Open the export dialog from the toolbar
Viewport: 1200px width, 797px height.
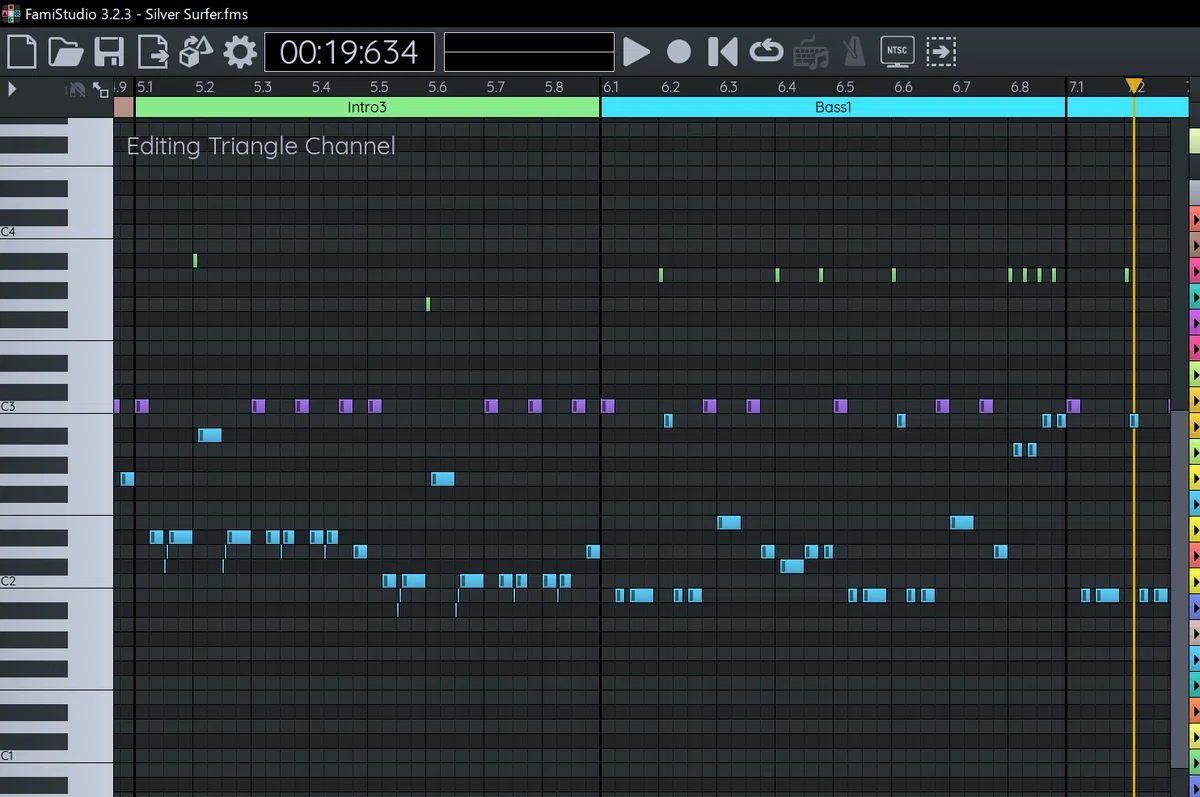153,51
